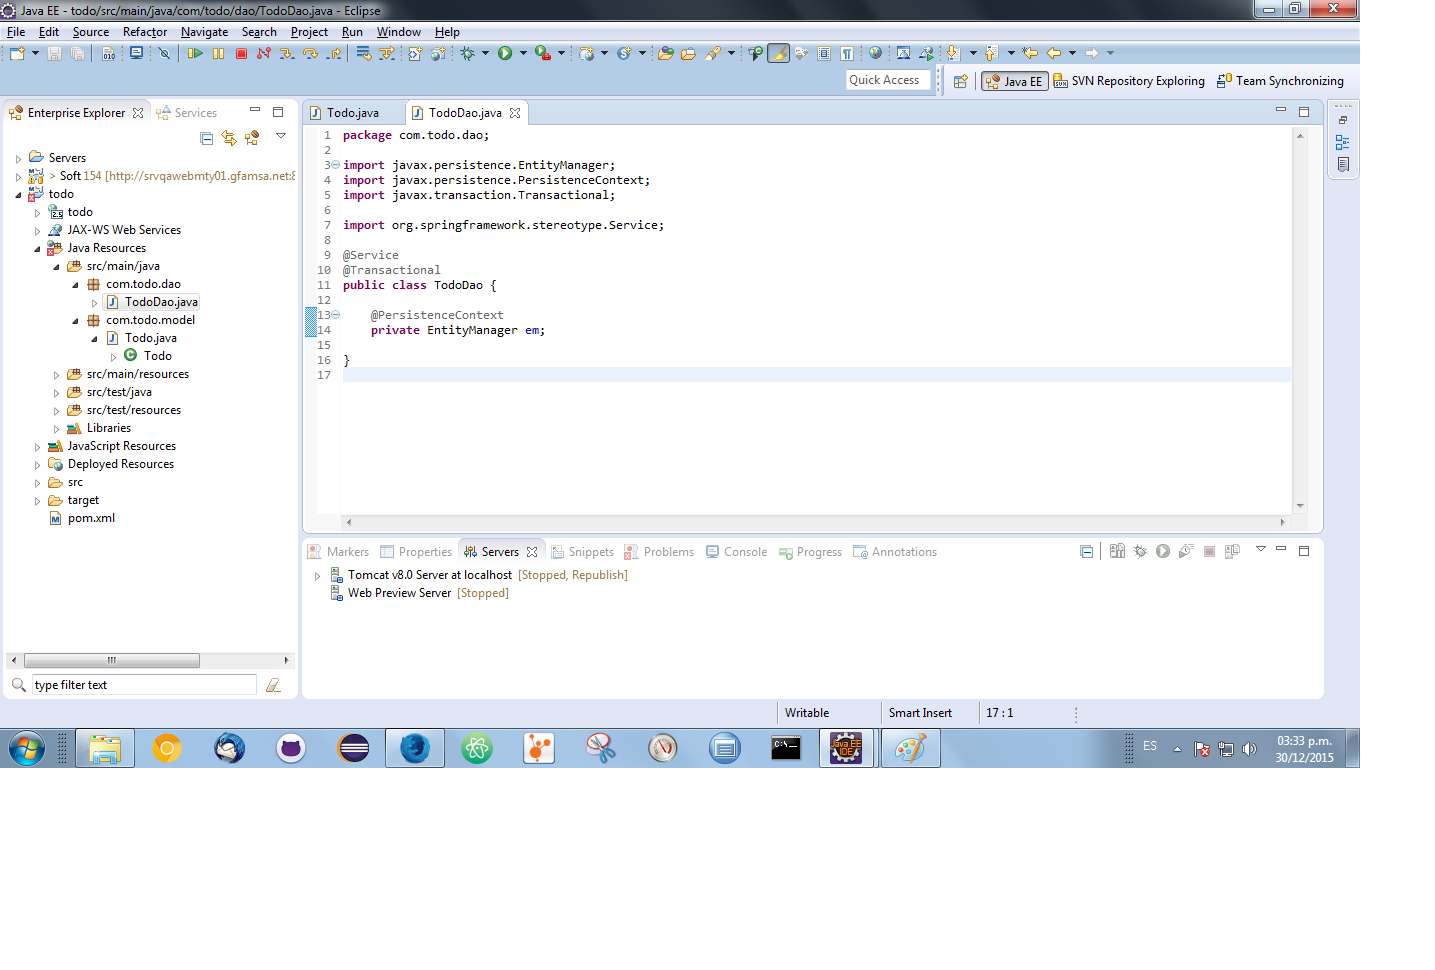Click the editor vertical scrollbar down arrow

point(1300,506)
